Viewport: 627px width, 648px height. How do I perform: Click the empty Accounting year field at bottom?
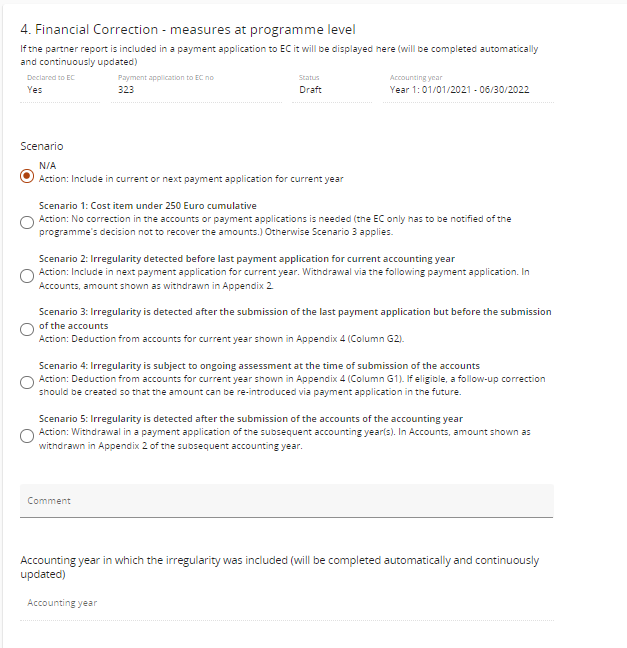coord(286,603)
